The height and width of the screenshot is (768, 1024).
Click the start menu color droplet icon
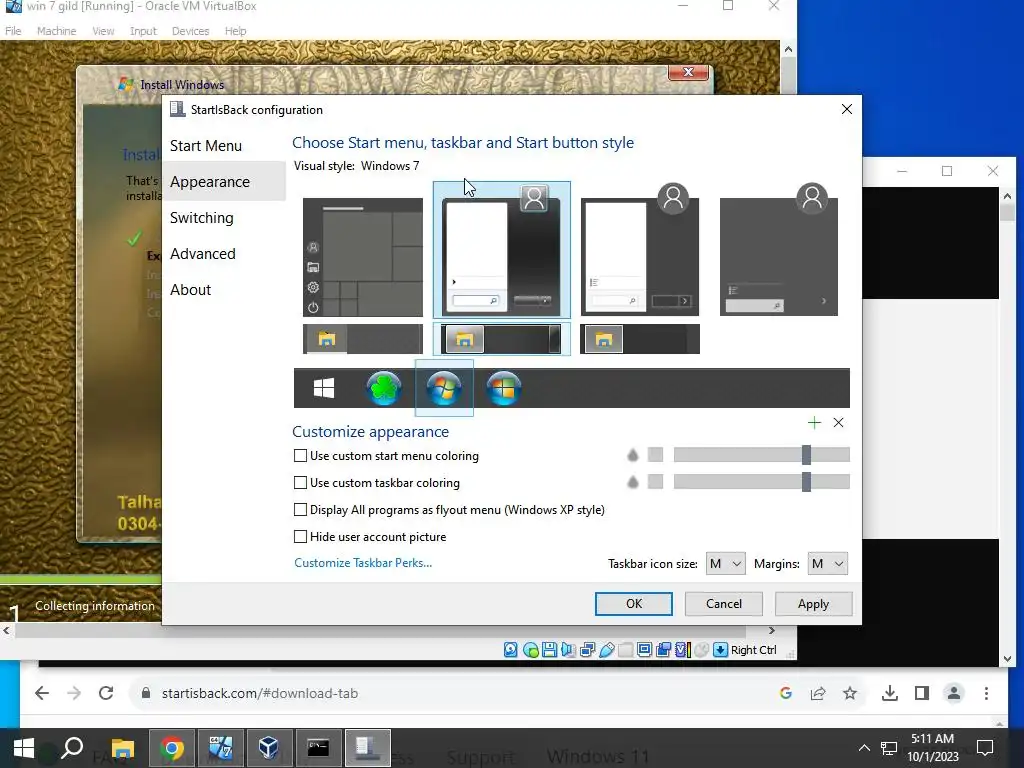(x=632, y=455)
